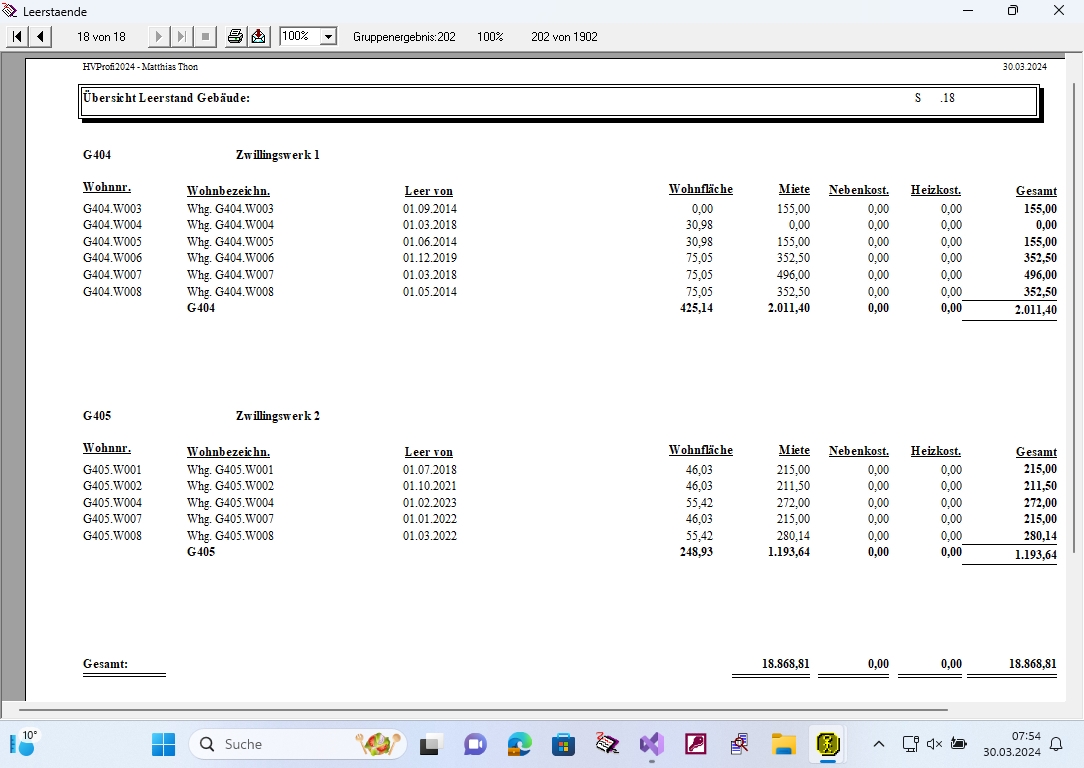The image size is (1084, 768).
Task: Click the '202 von 1902' record count
Action: [x=564, y=37]
